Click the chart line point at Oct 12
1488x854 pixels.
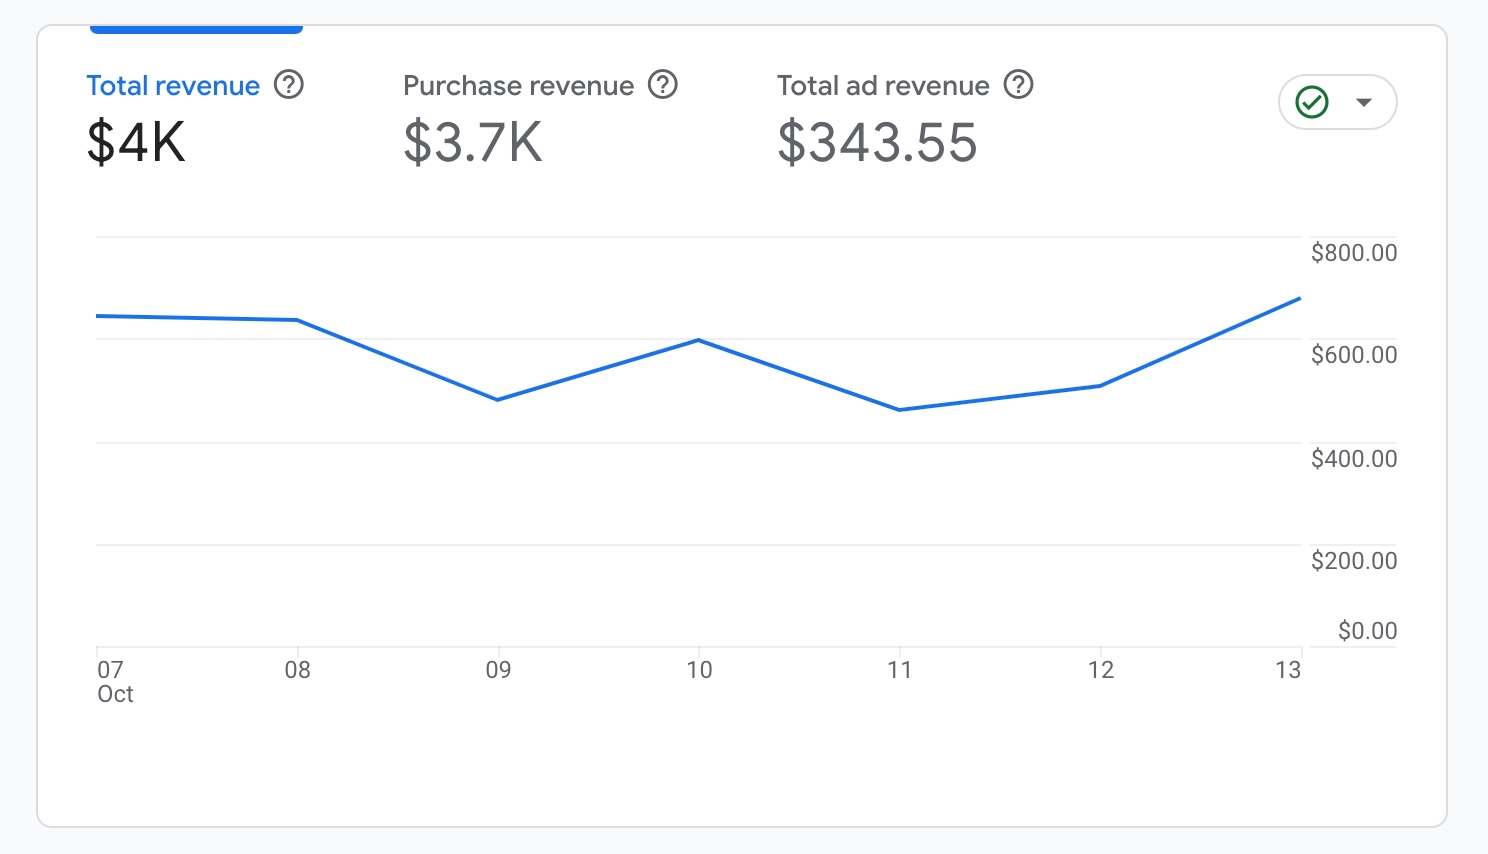coord(1100,386)
